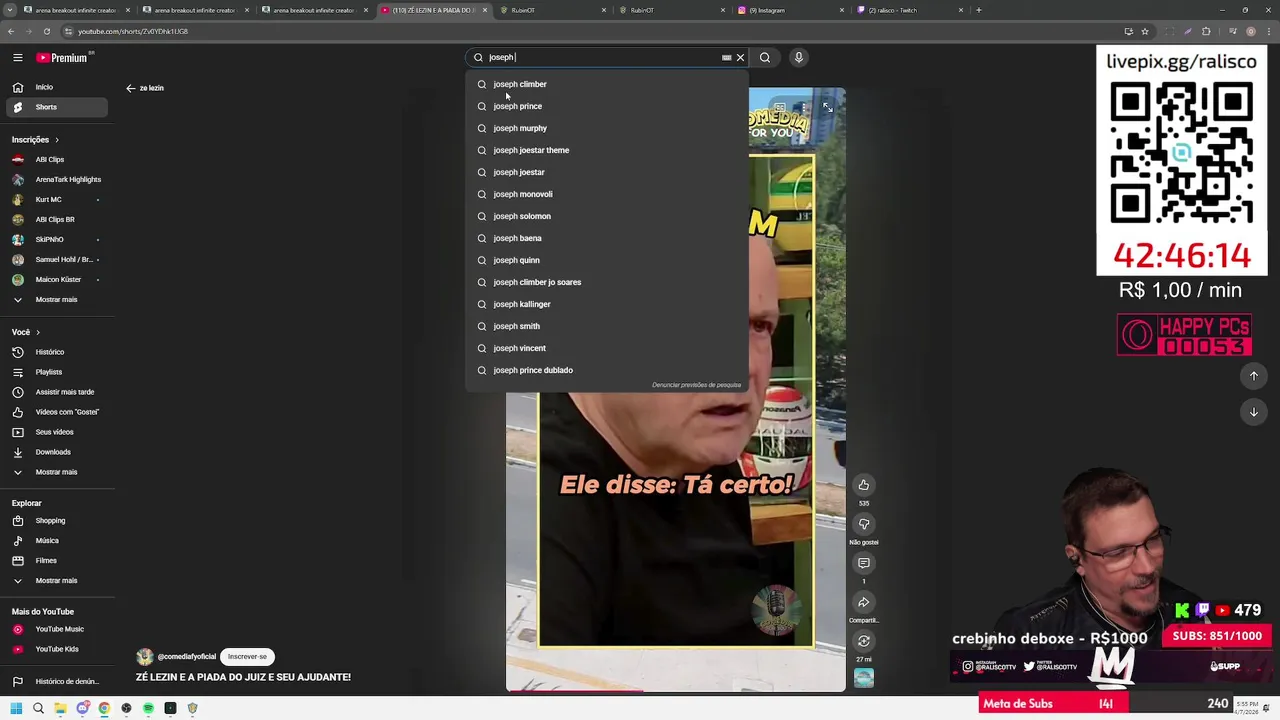The image size is (1280, 720).
Task: Expand the Inscrições section
Action: (x=36, y=140)
